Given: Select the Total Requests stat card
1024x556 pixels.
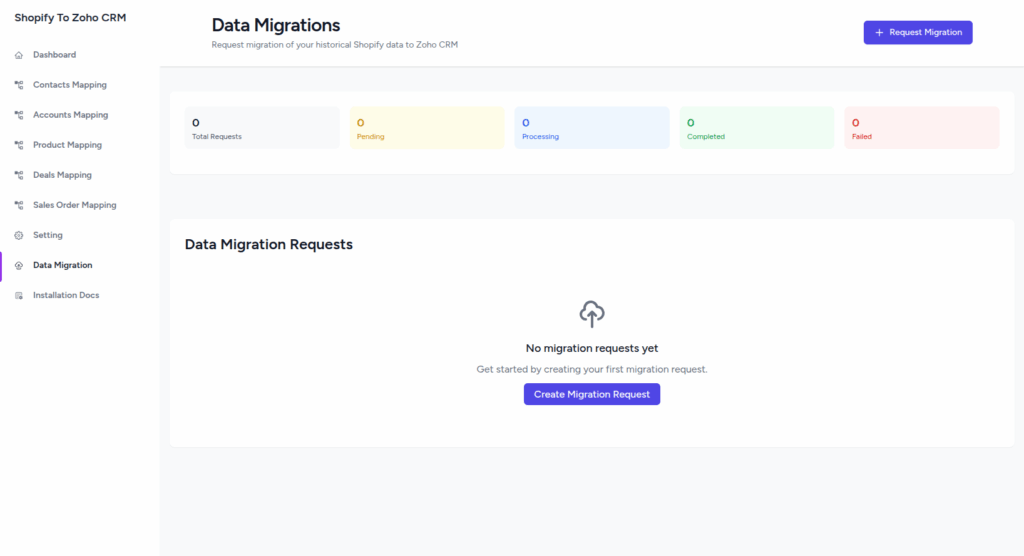Looking at the screenshot, I should 262,128.
